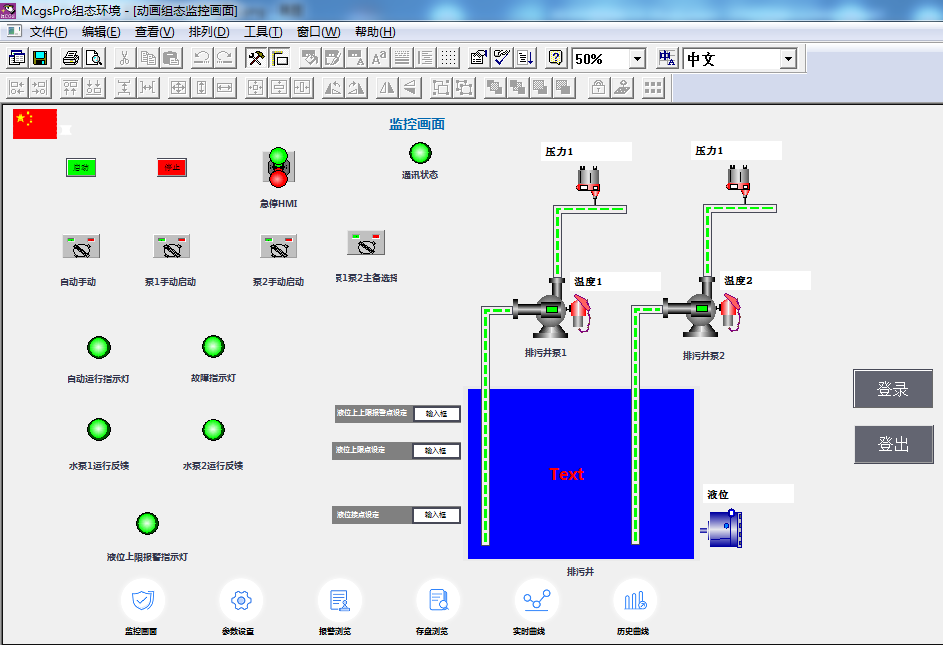打开底部的参数设置图标
Screen dimensions: 943x645
tap(241, 598)
